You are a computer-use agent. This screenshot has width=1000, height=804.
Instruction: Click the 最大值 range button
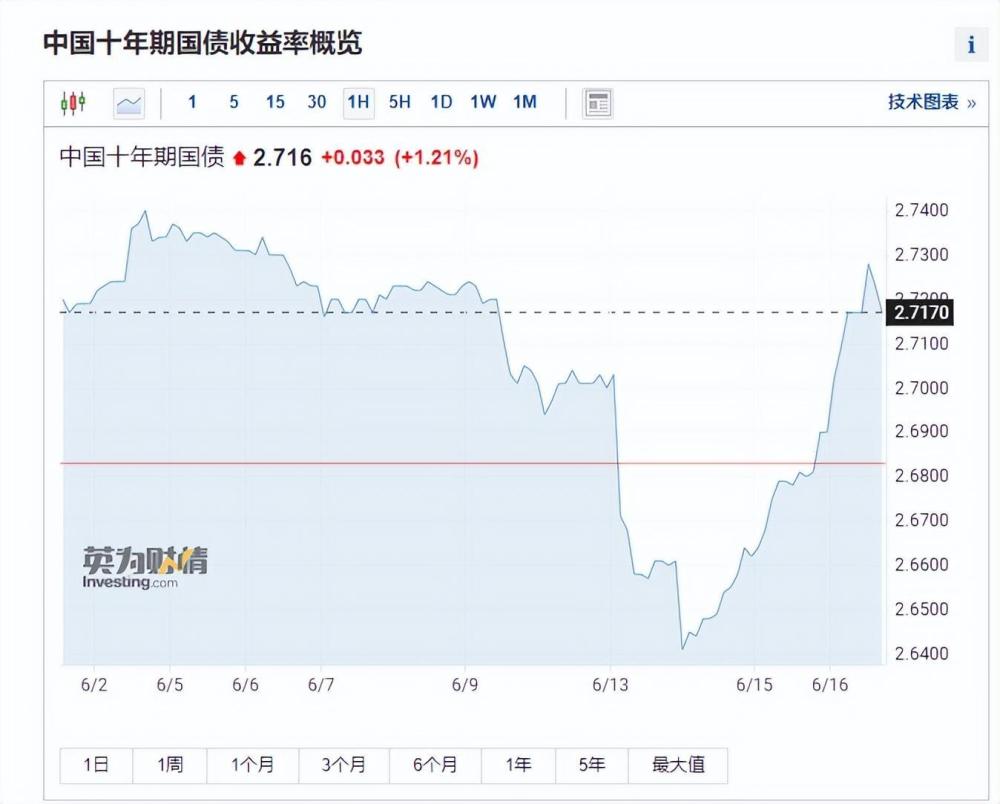(678, 765)
